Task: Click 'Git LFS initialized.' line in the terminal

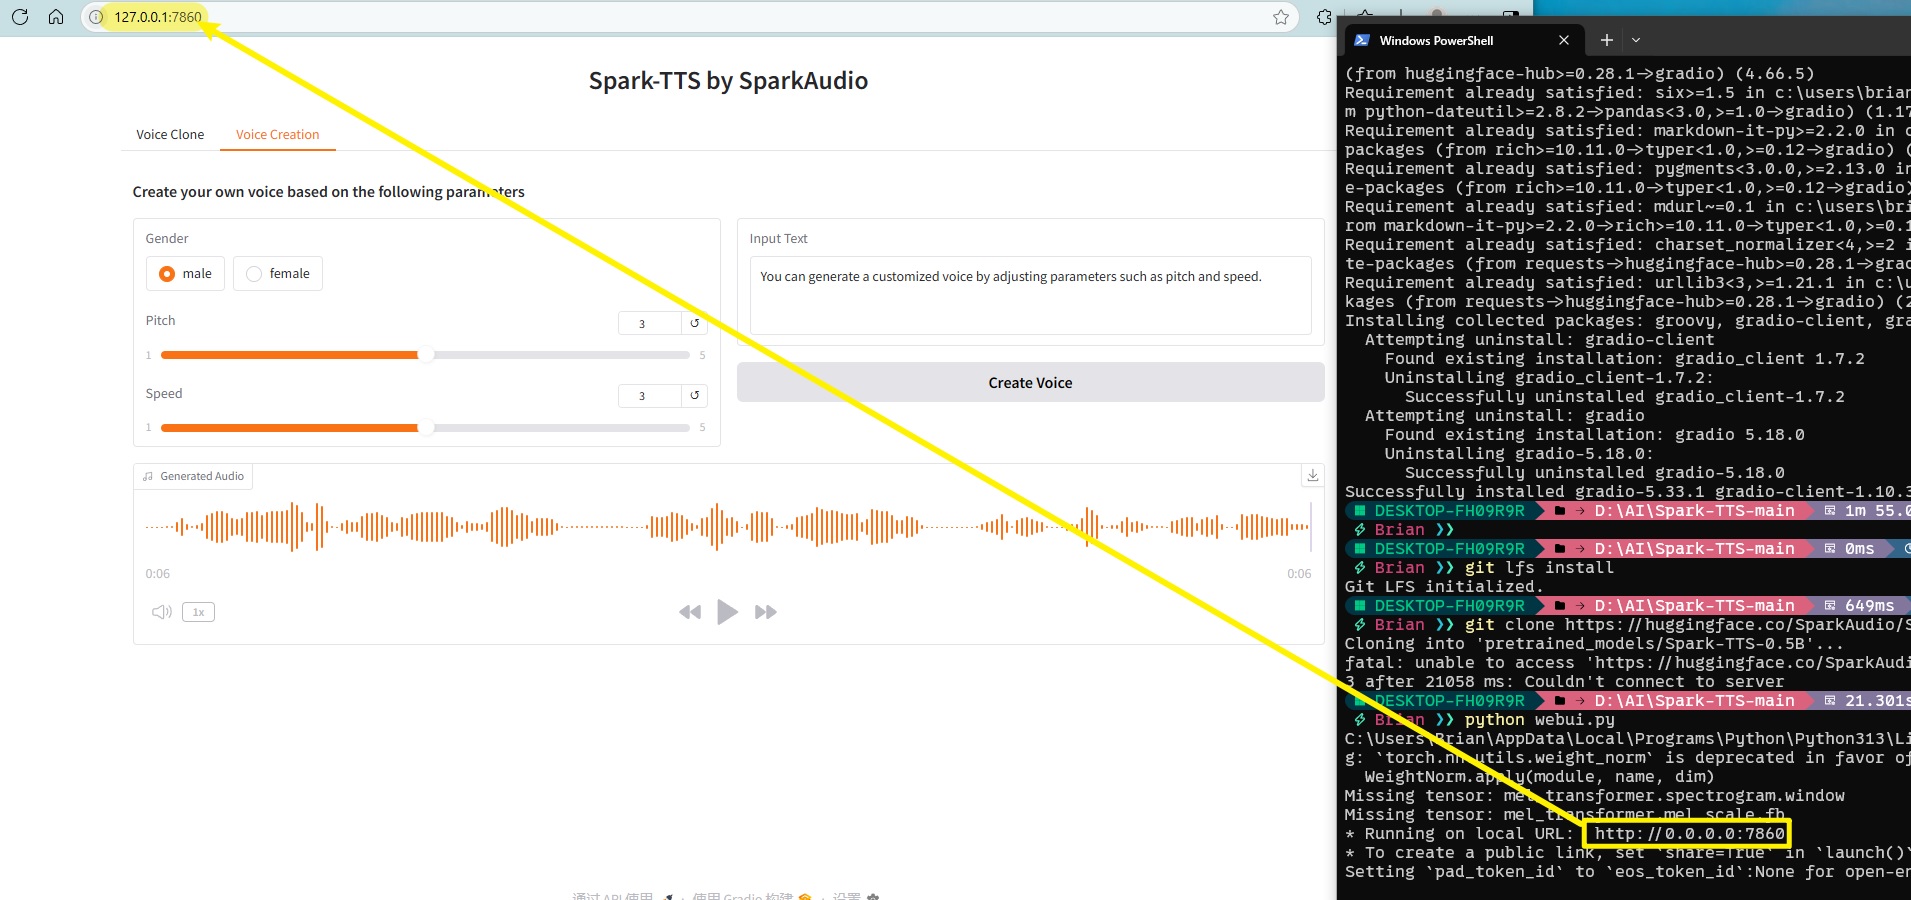Action: tap(1444, 587)
